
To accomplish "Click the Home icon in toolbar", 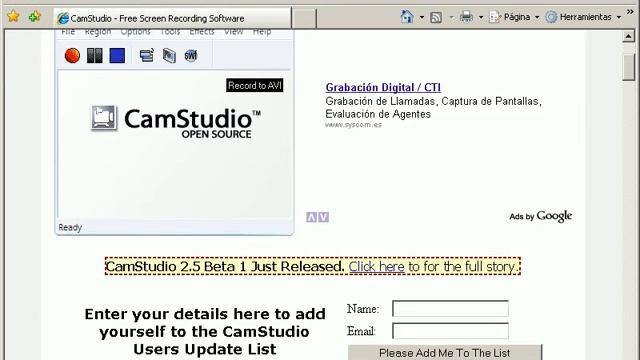I will pyautogui.click(x=407, y=17).
